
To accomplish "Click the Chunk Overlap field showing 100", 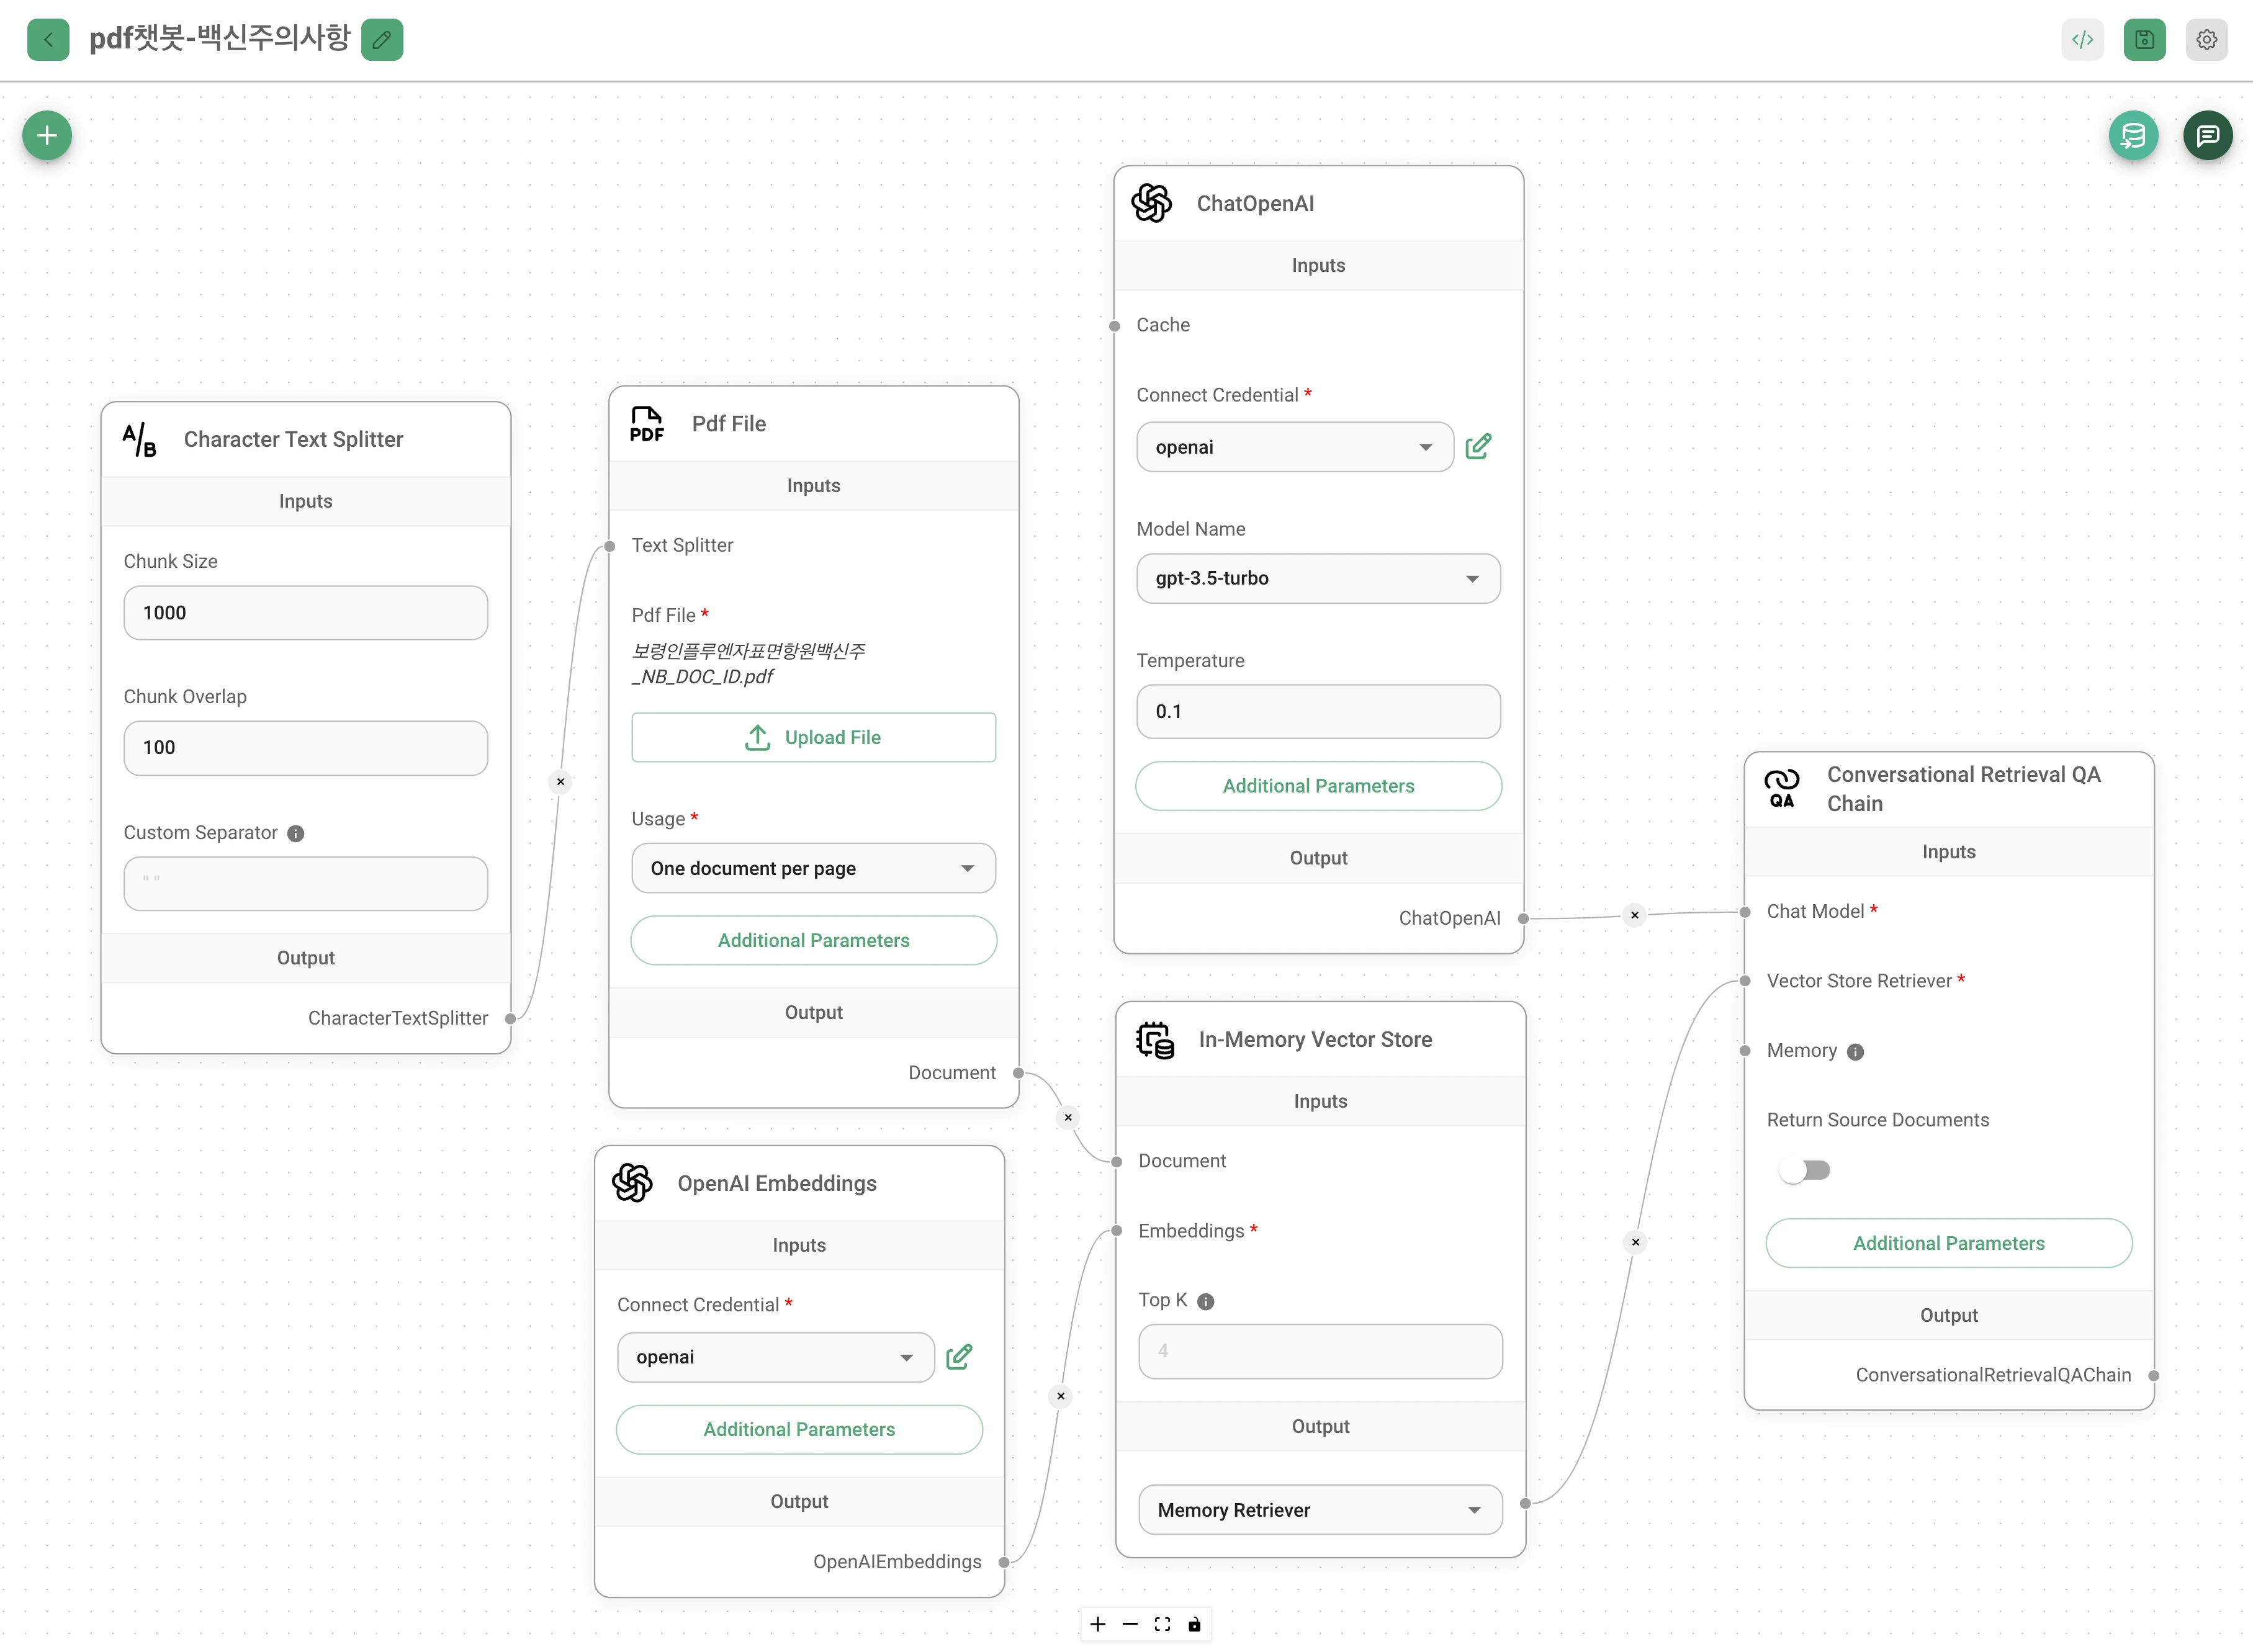I will pyautogui.click(x=305, y=748).
